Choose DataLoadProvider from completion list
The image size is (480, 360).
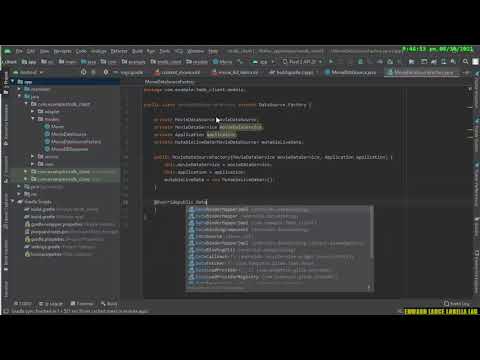pos(279,270)
